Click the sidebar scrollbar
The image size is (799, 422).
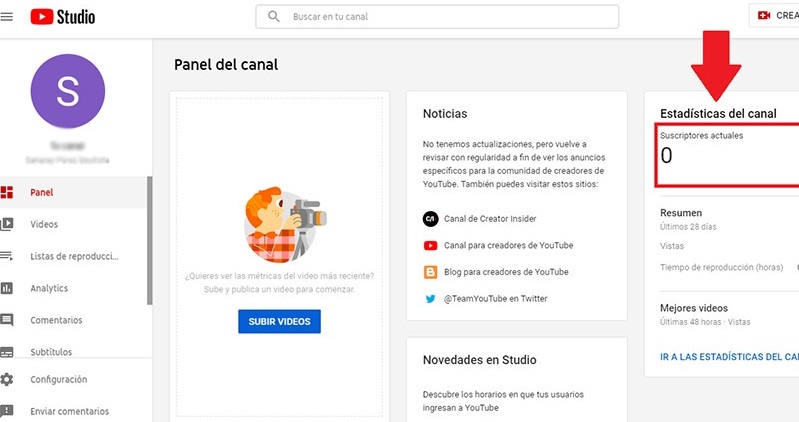[x=150, y=241]
